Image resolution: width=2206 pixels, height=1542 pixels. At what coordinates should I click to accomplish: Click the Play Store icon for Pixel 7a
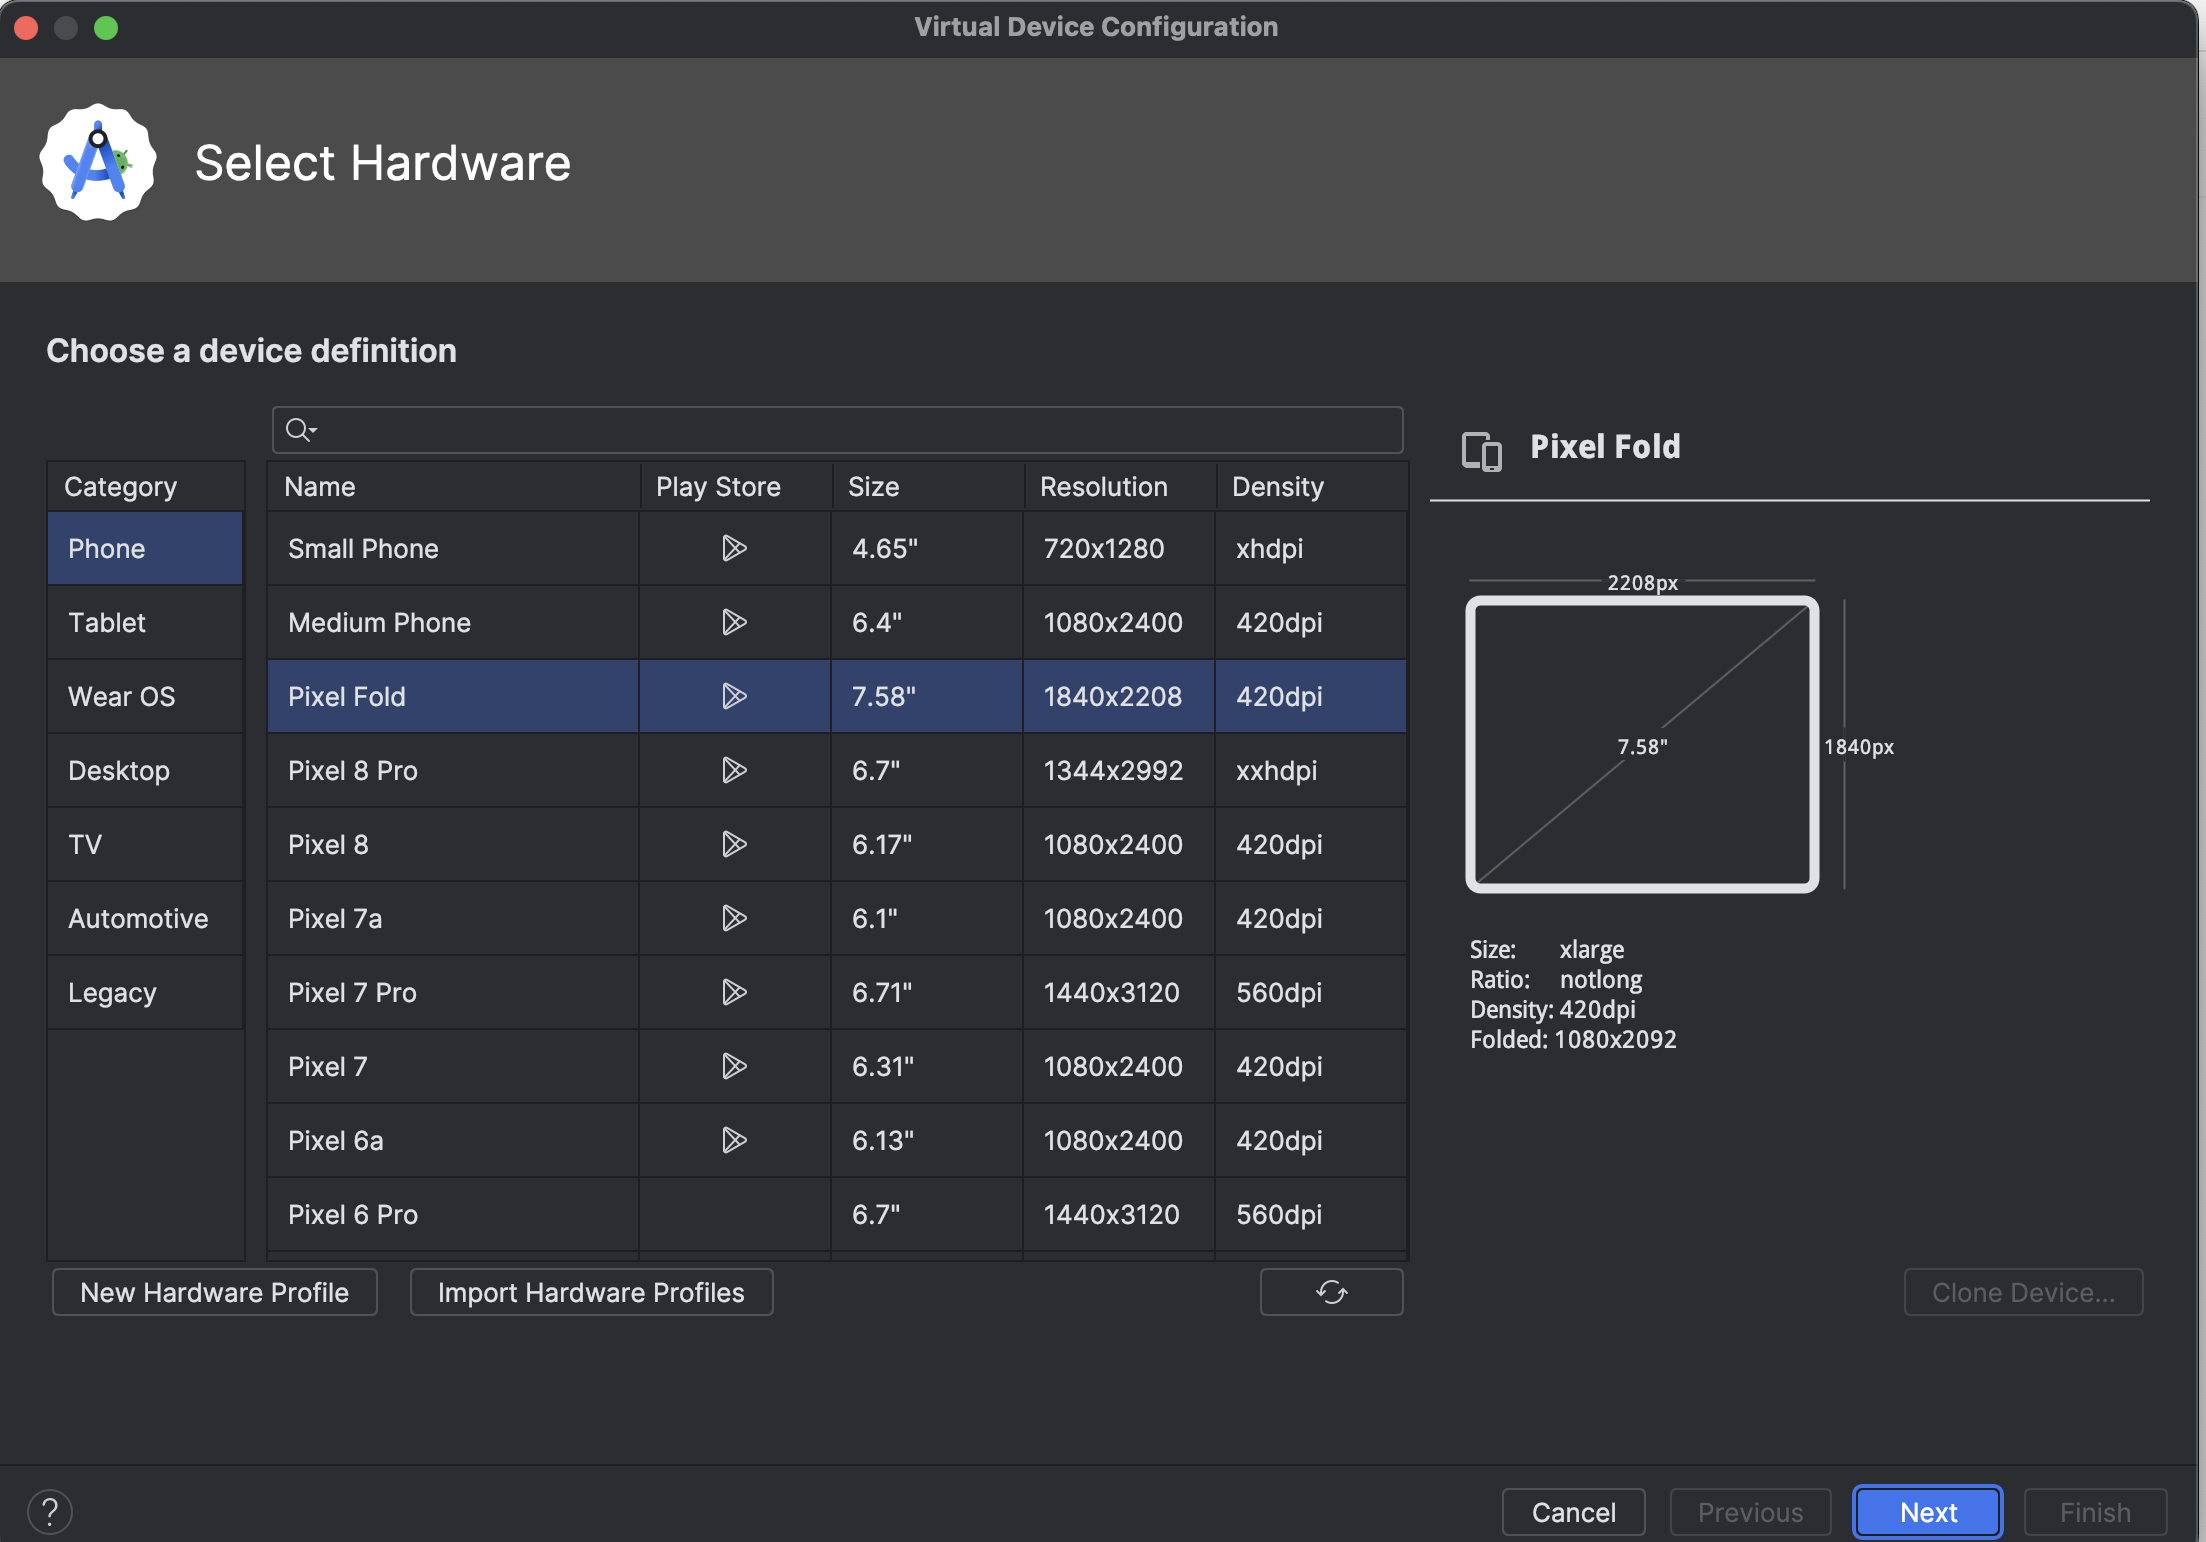[x=734, y=918]
